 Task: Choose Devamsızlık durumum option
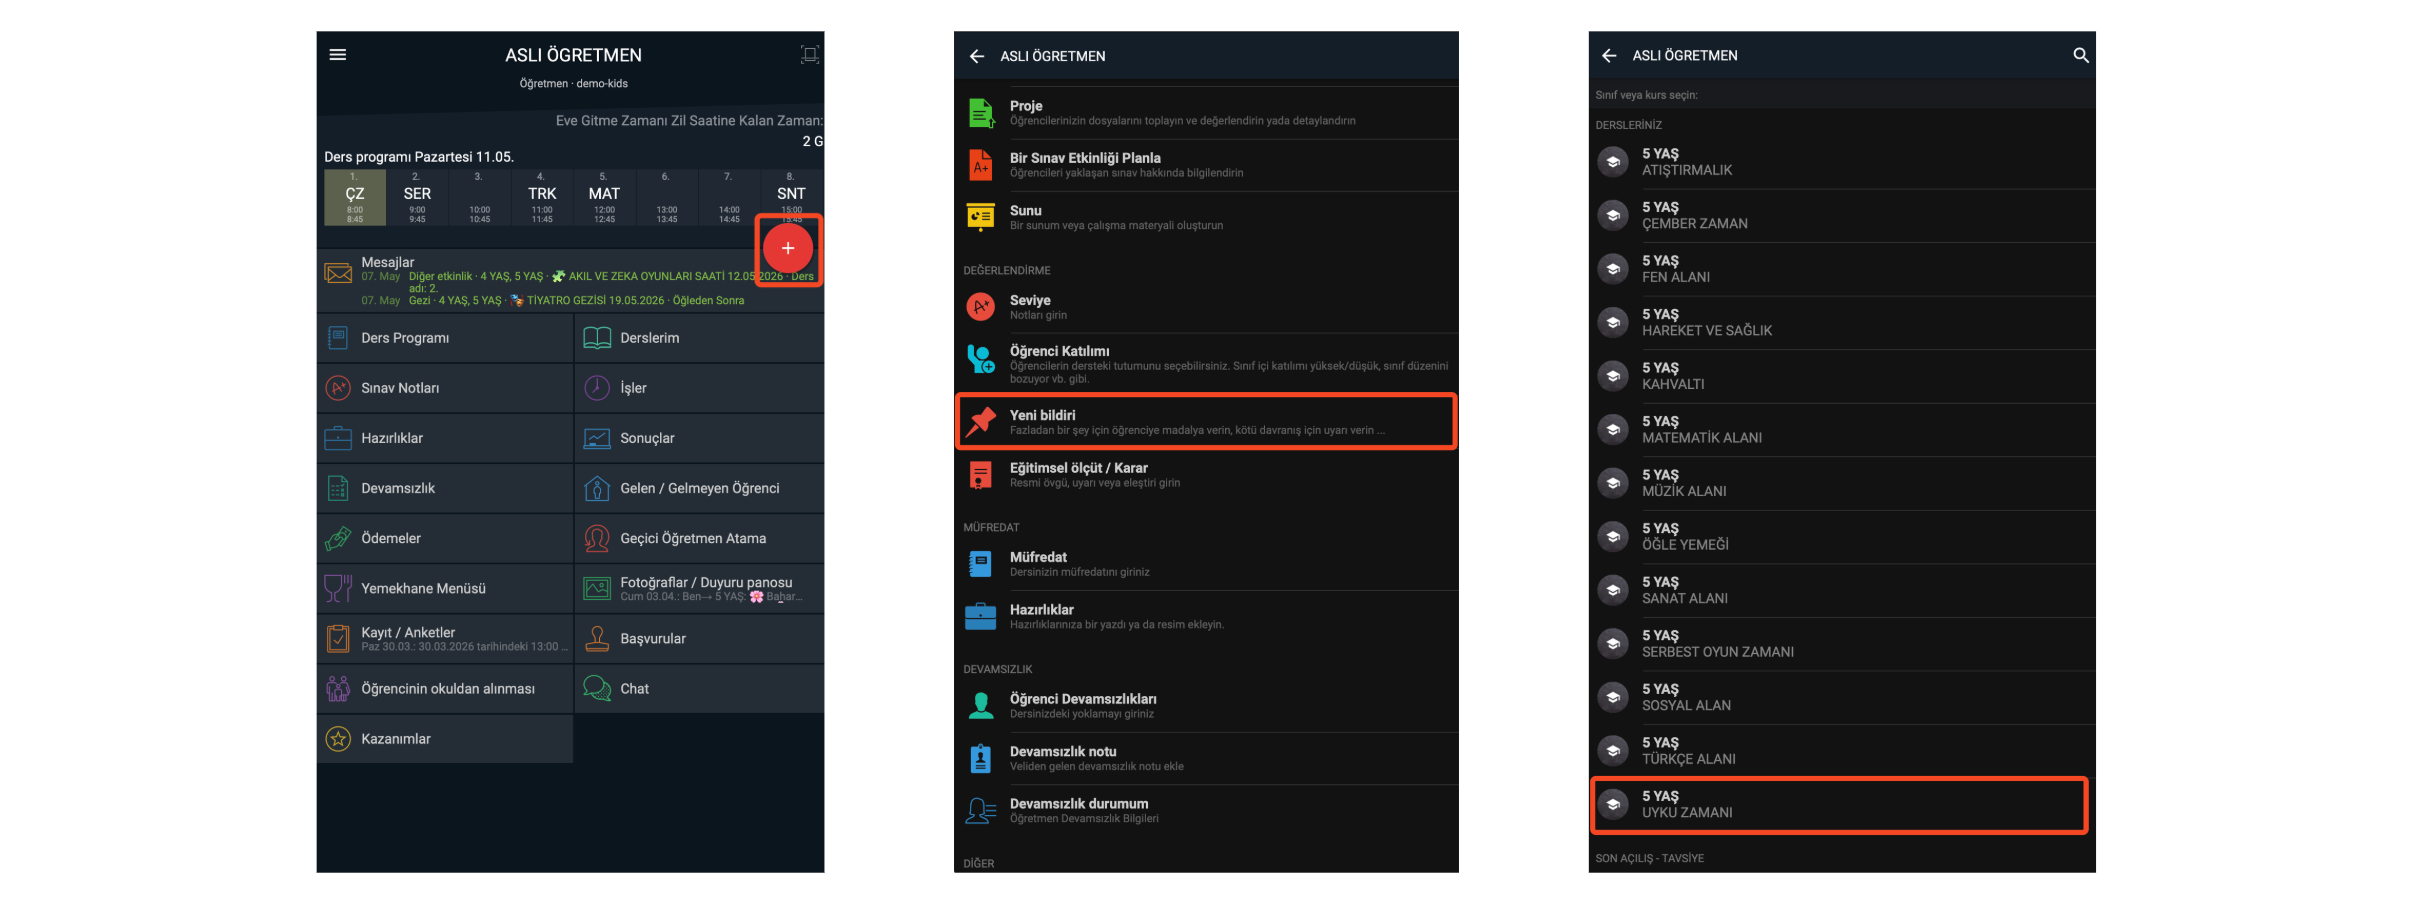(1206, 810)
